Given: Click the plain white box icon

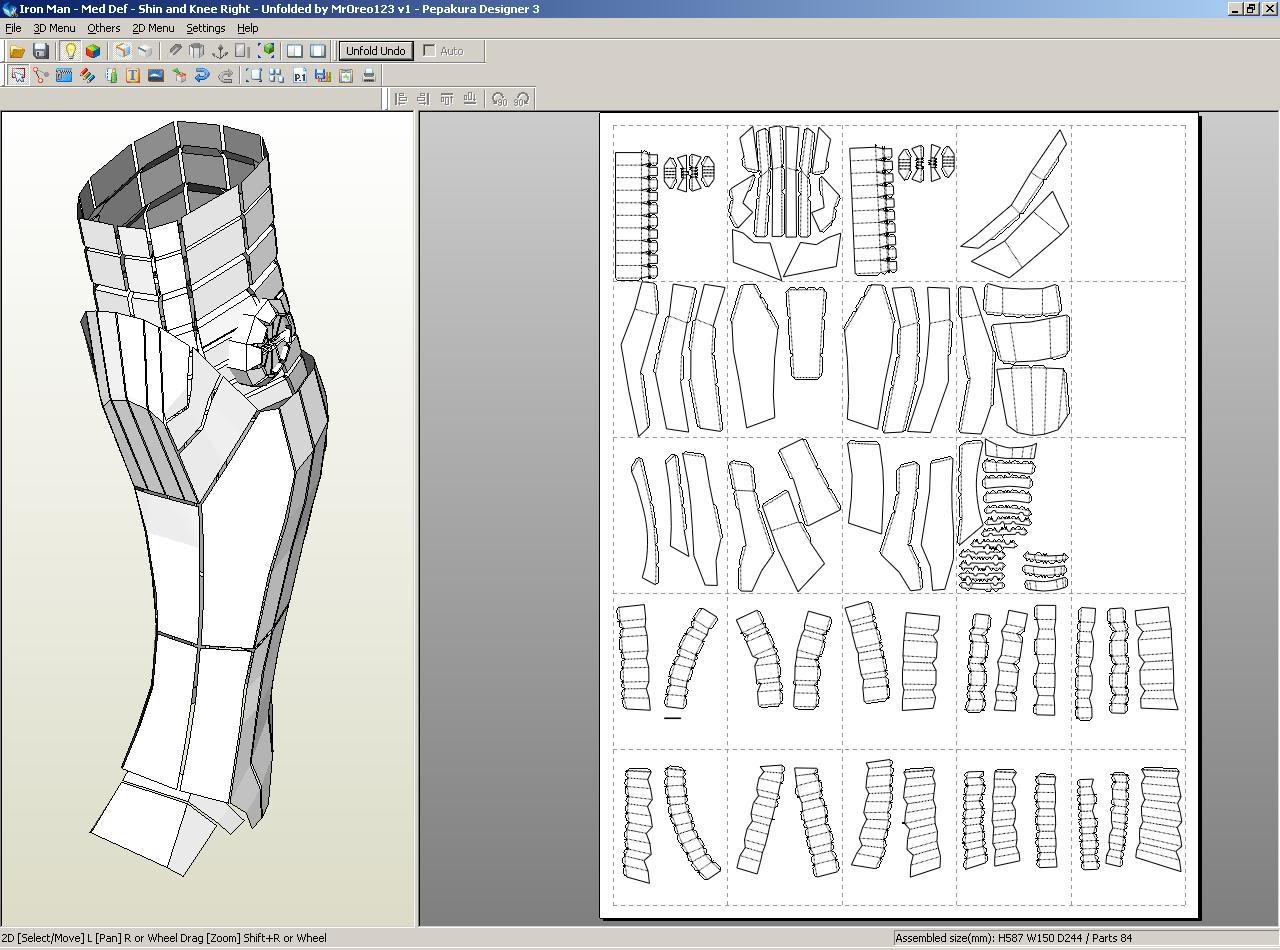Looking at the screenshot, I should [145, 51].
